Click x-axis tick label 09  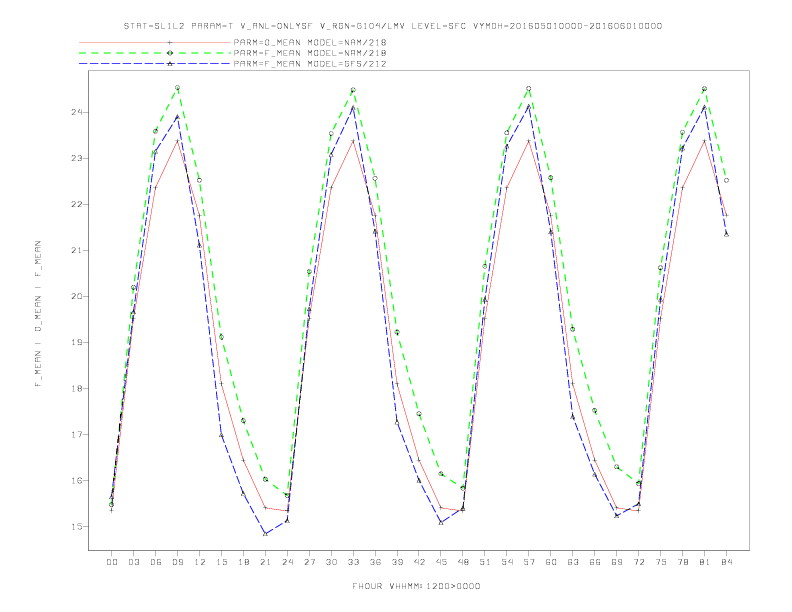pos(177,562)
